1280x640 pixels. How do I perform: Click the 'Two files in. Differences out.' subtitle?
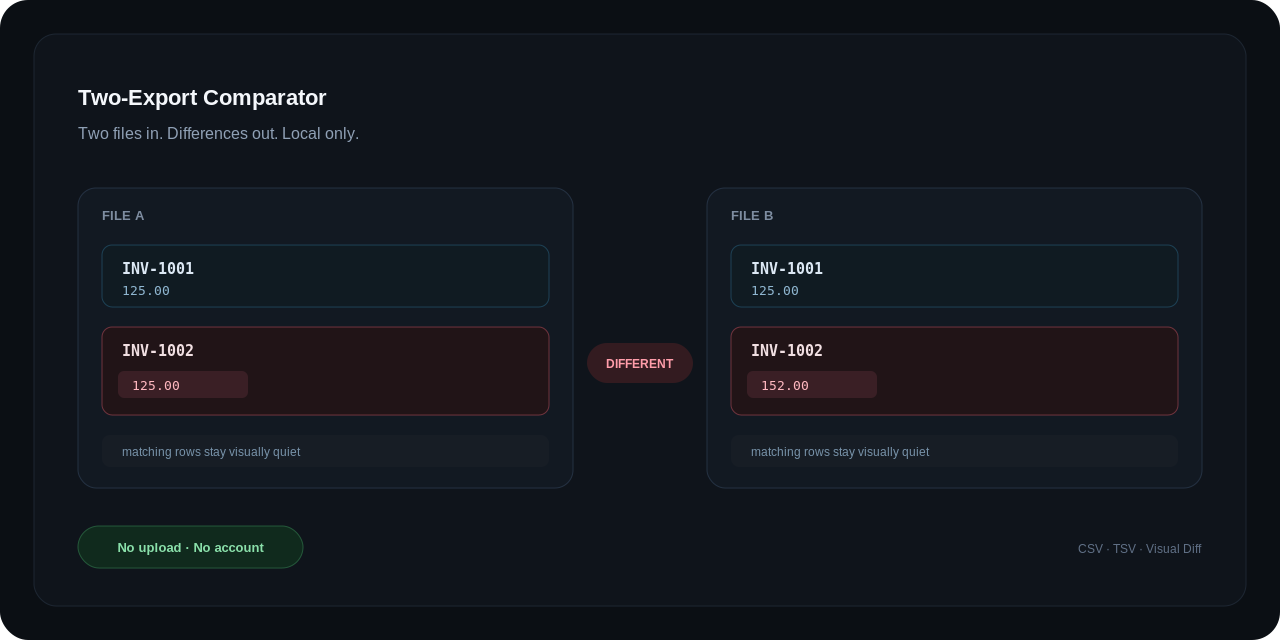[218, 134]
